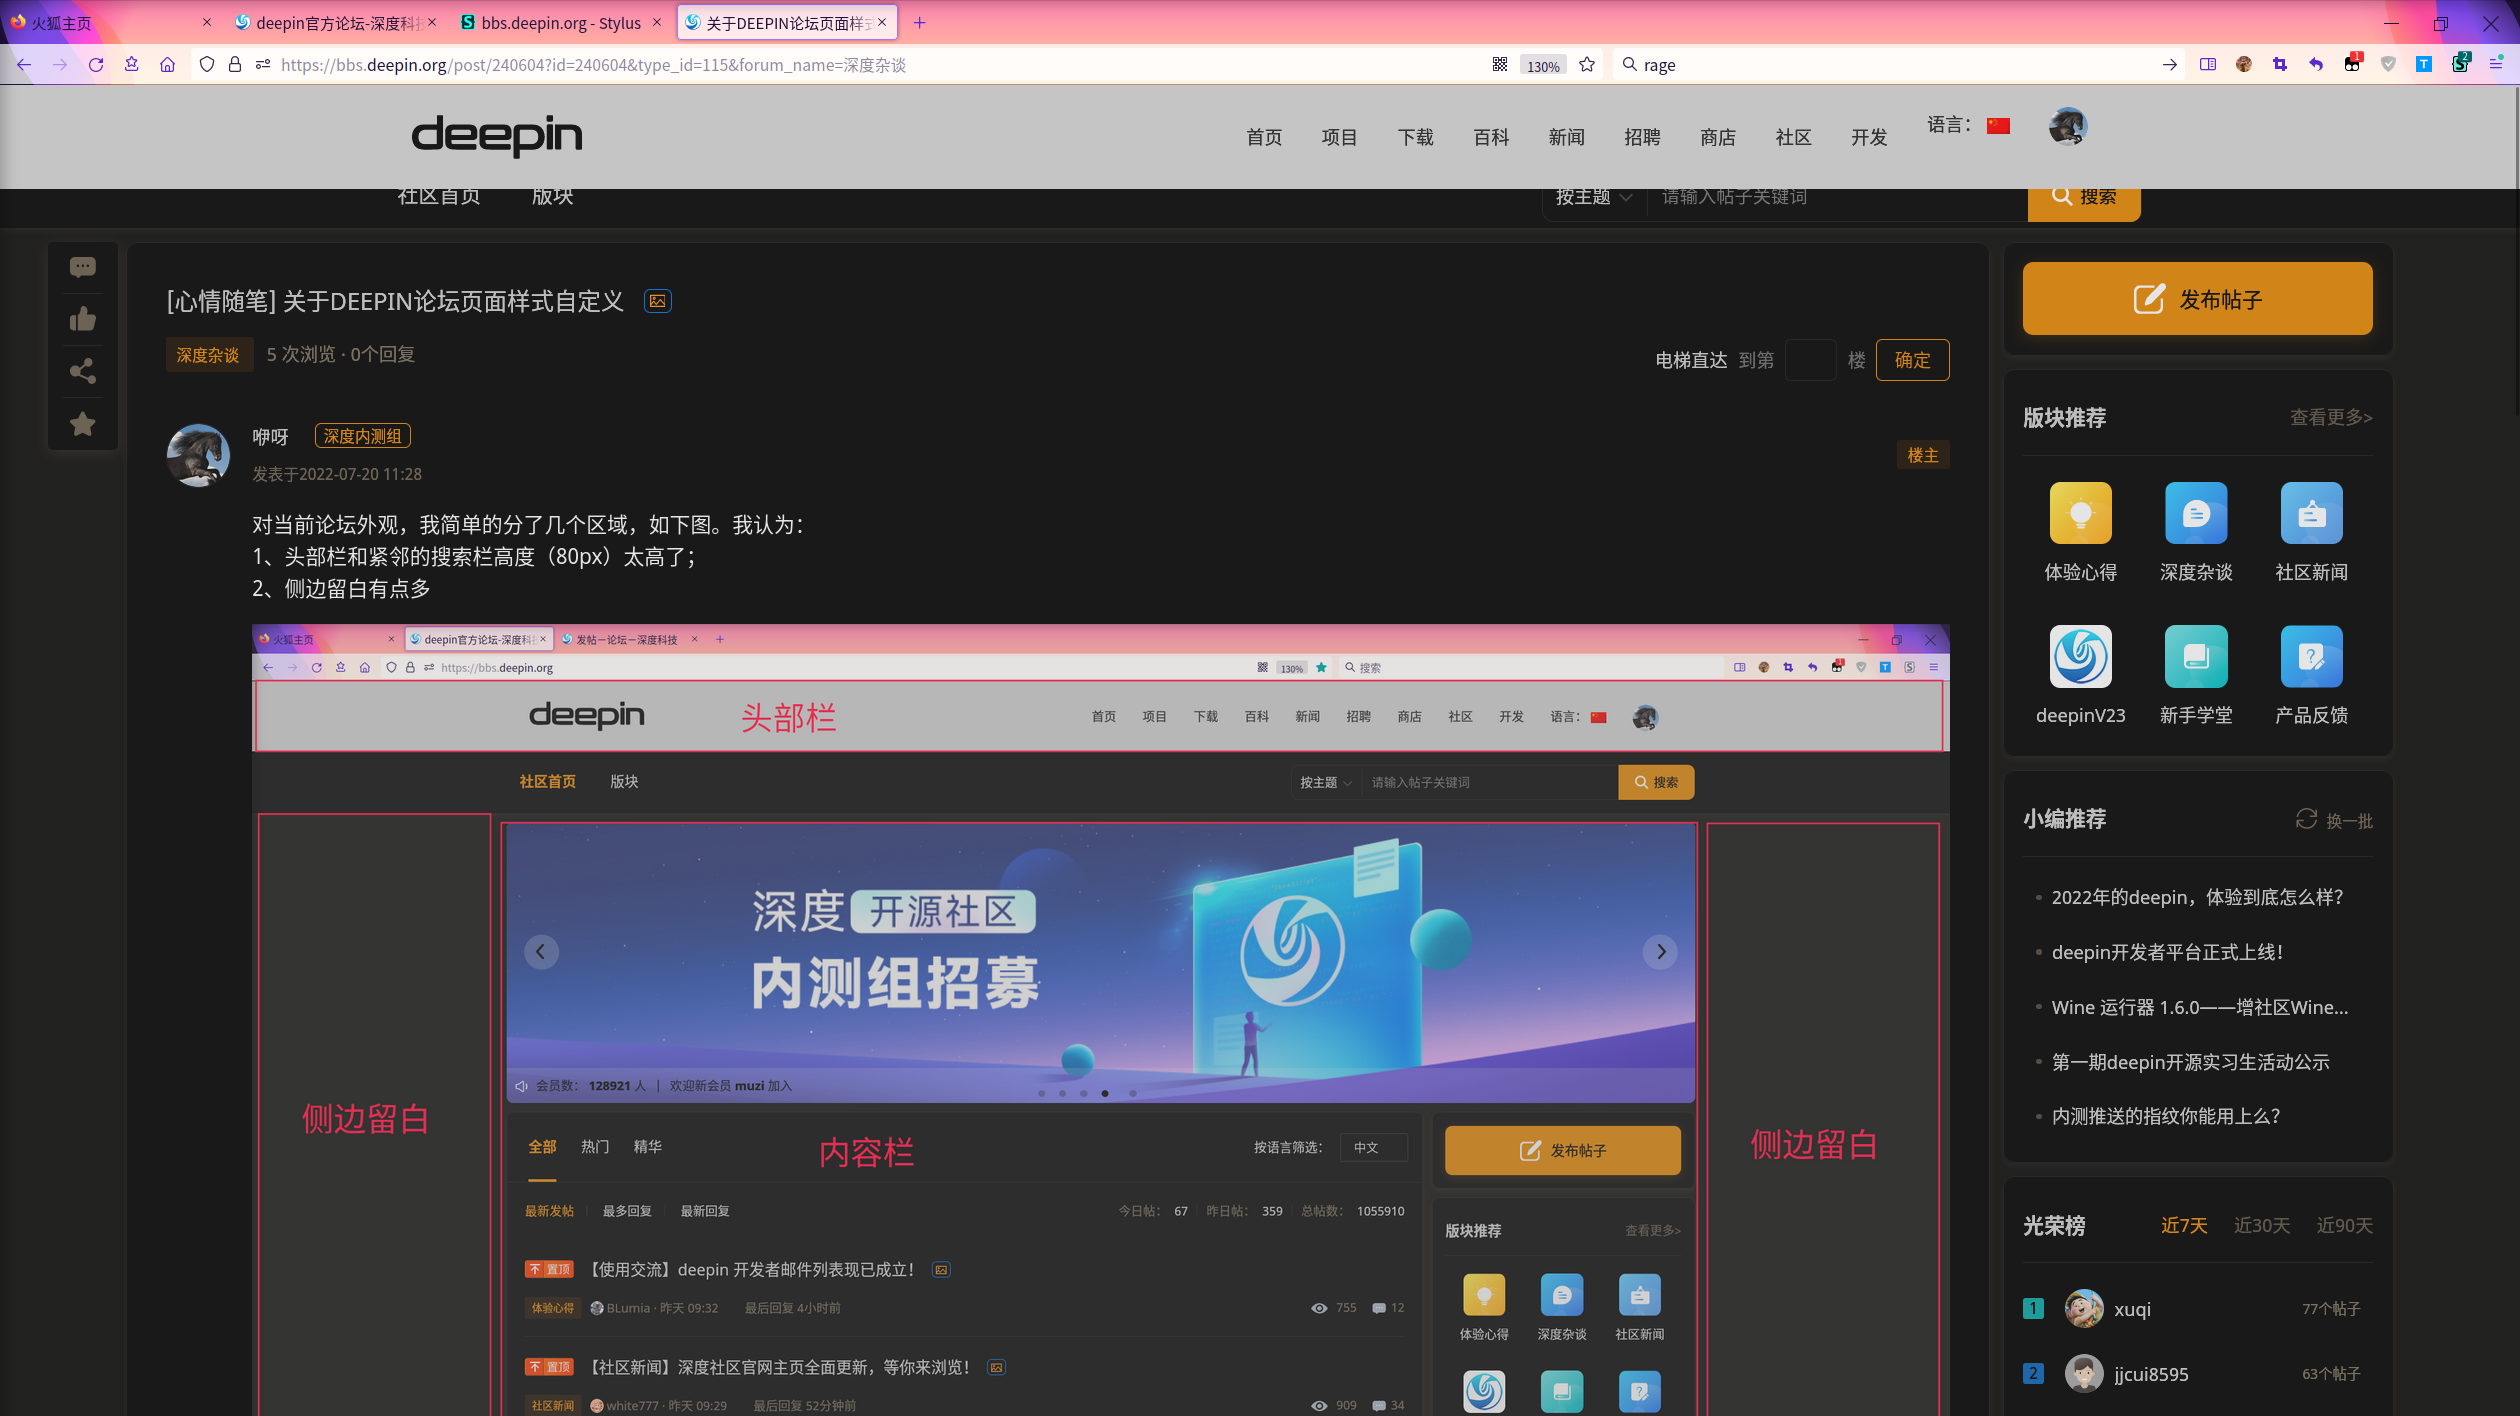2520x1416 pixels.
Task: Switch honor list to 近30天
Action: tap(2262, 1225)
